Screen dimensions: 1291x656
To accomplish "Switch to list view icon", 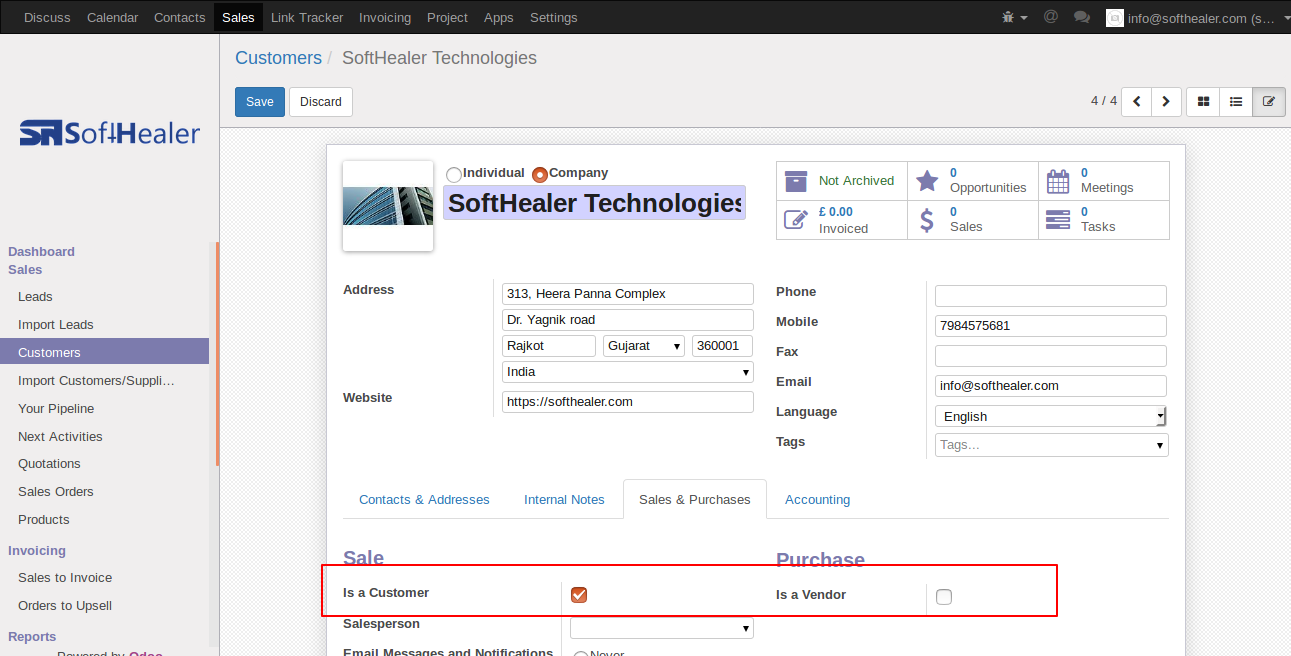I will 1236,102.
